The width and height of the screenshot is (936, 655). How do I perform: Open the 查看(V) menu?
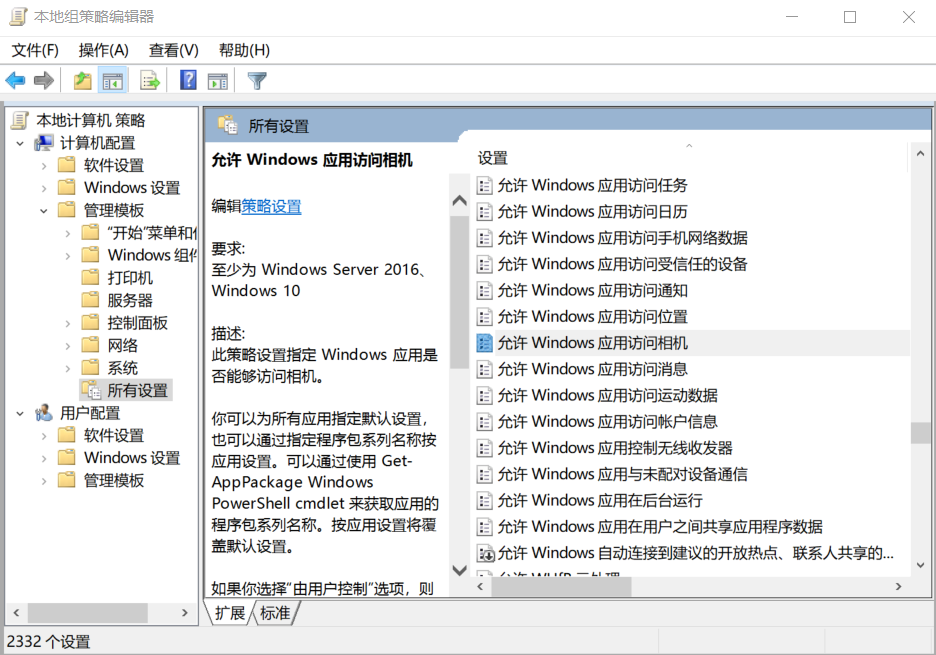[x=173, y=50]
